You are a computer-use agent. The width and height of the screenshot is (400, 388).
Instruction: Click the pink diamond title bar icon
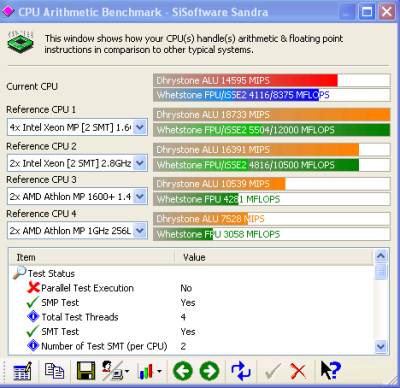point(8,11)
